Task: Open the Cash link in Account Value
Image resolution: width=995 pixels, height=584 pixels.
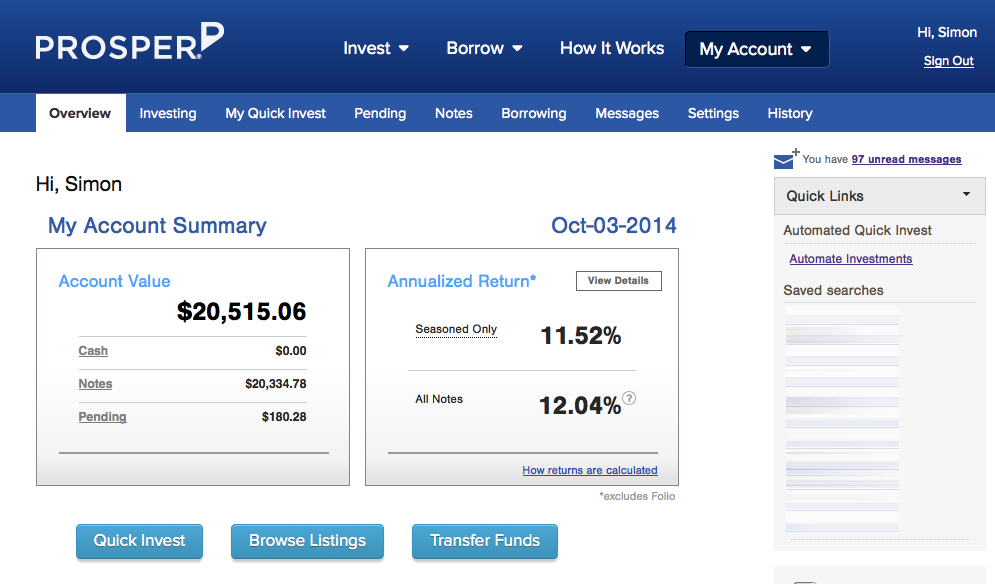Action: (93, 350)
